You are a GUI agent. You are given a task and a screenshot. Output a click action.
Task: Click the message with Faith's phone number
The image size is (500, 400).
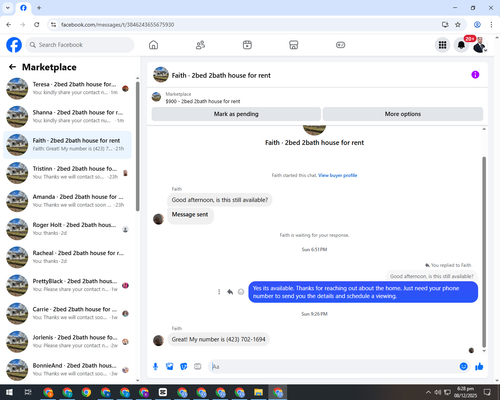click(218, 339)
